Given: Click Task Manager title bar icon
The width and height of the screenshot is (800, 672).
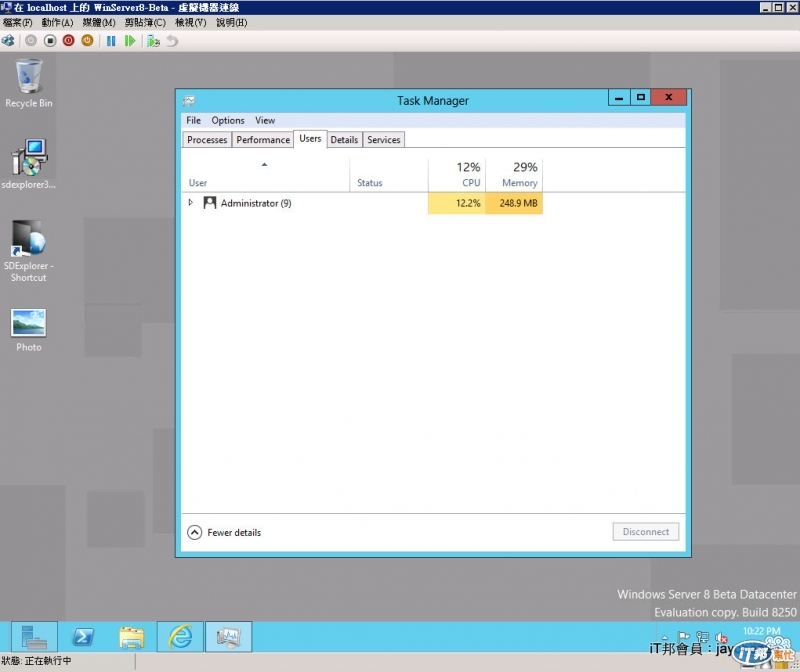Looking at the screenshot, I should (x=189, y=101).
